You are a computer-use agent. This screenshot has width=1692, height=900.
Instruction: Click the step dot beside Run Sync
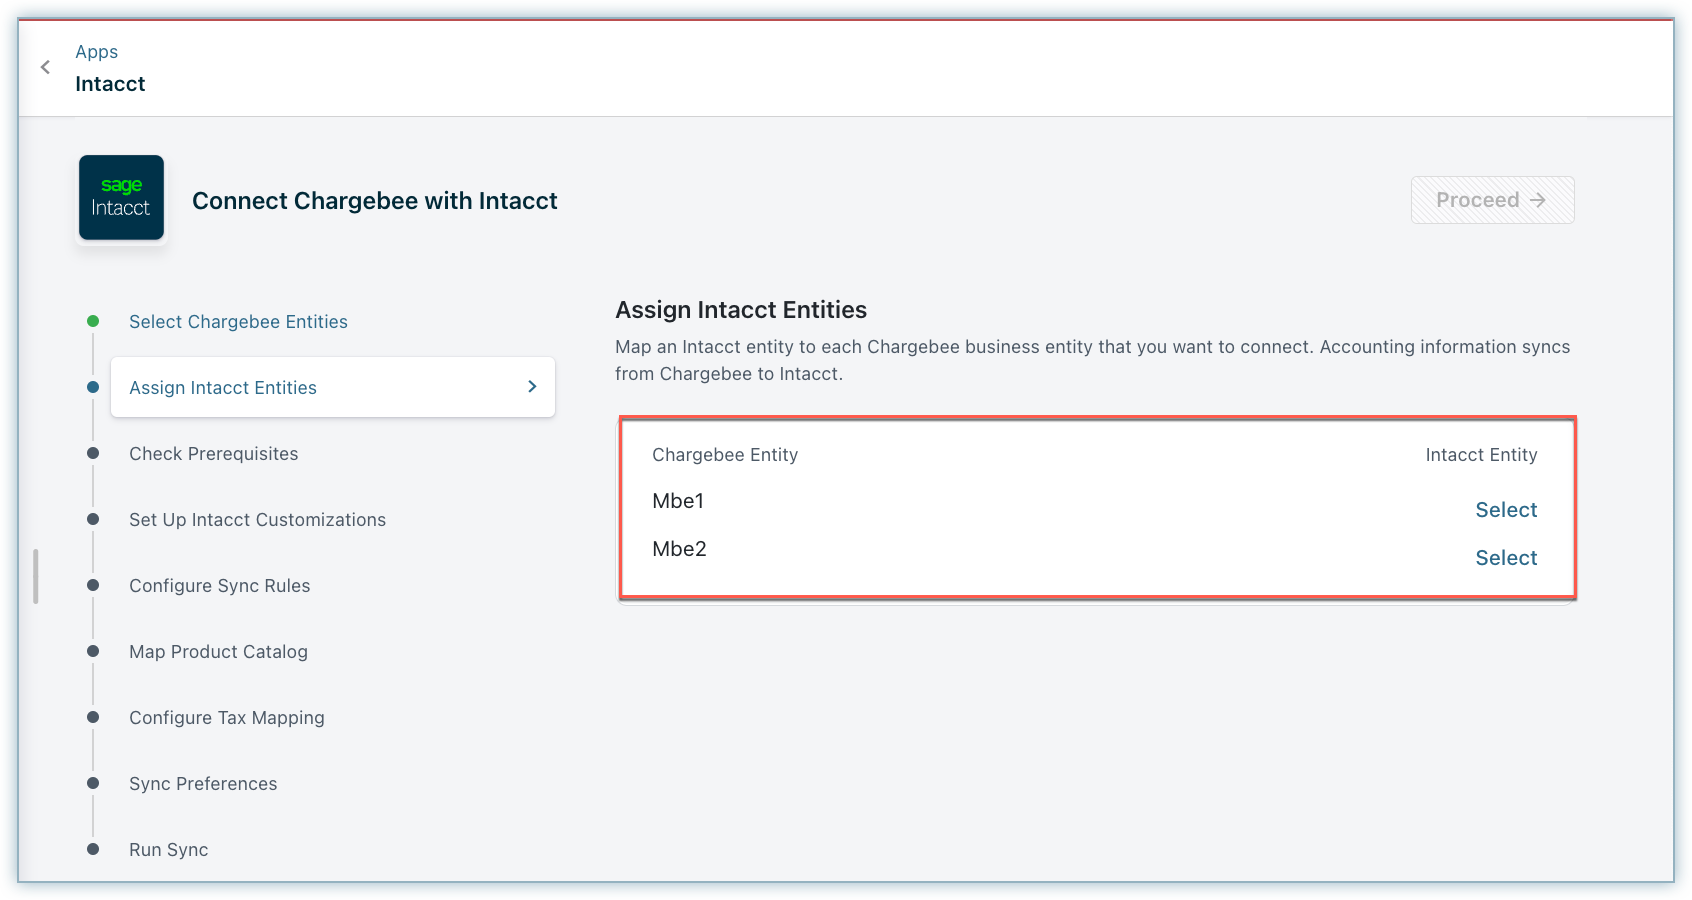click(x=93, y=849)
